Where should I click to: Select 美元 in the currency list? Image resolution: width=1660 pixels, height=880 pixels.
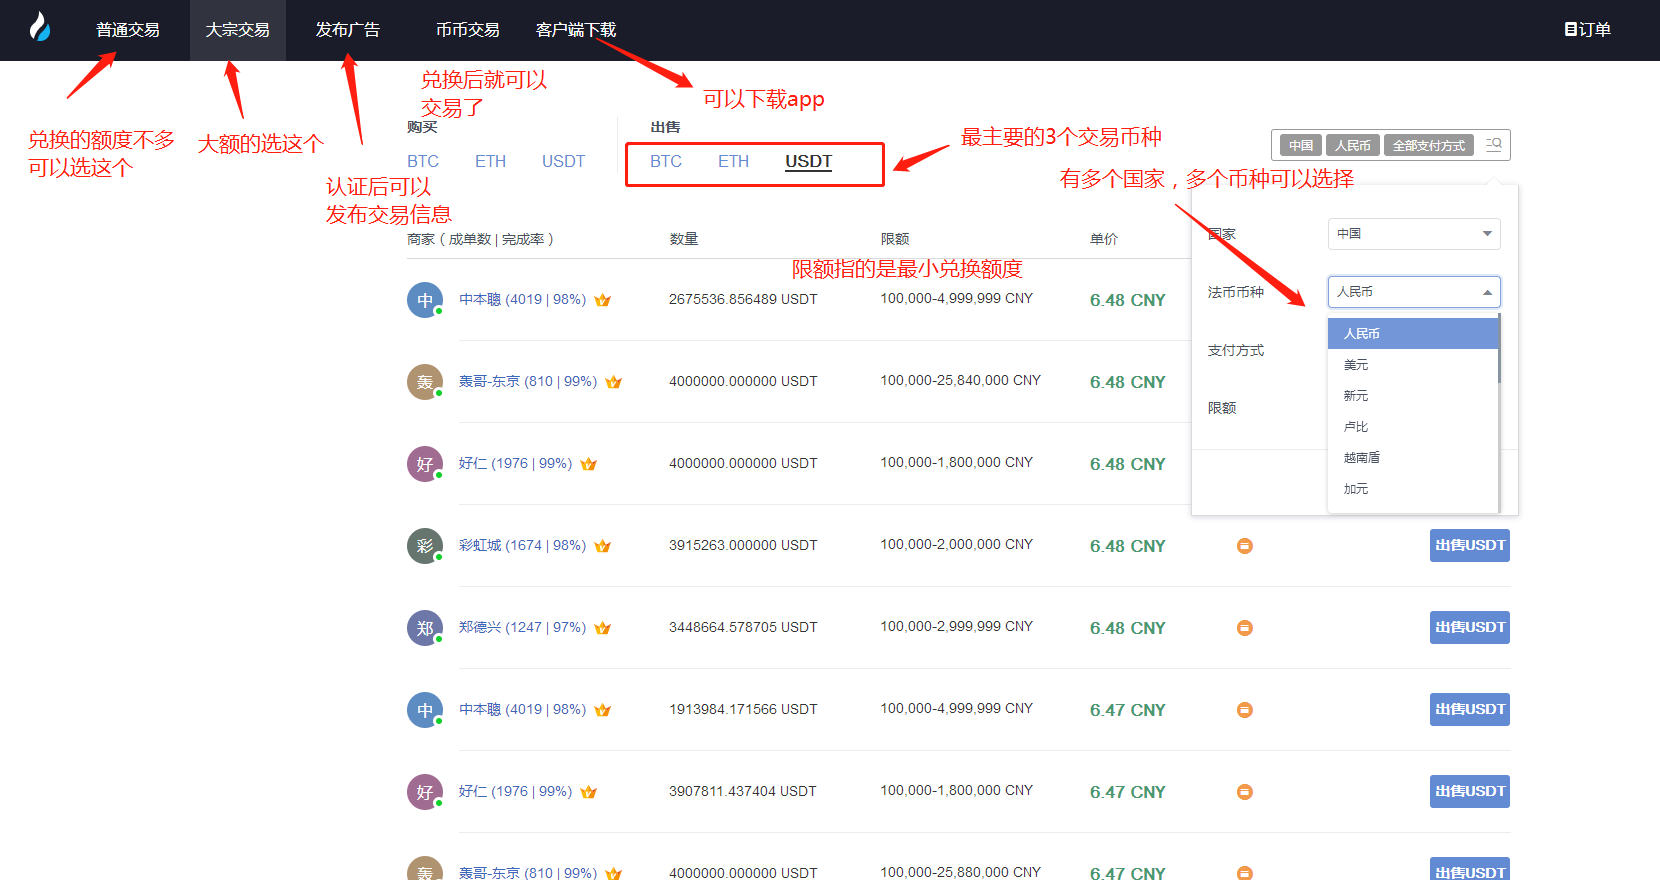pos(1412,365)
